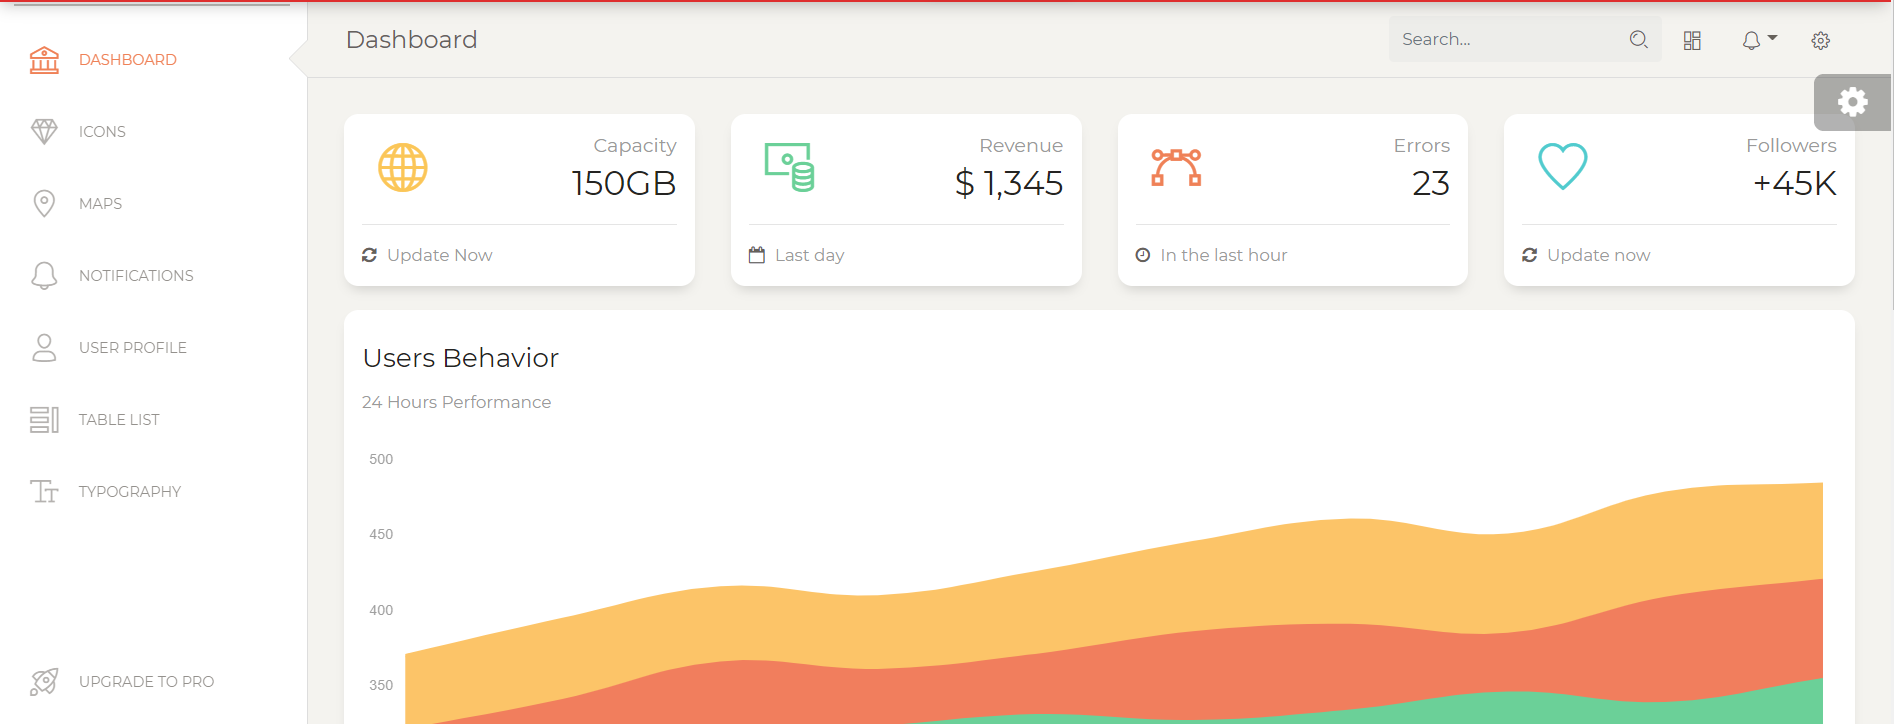Click the calendar icon beside Last day
Viewport: 1894px width, 724px height.
757,255
